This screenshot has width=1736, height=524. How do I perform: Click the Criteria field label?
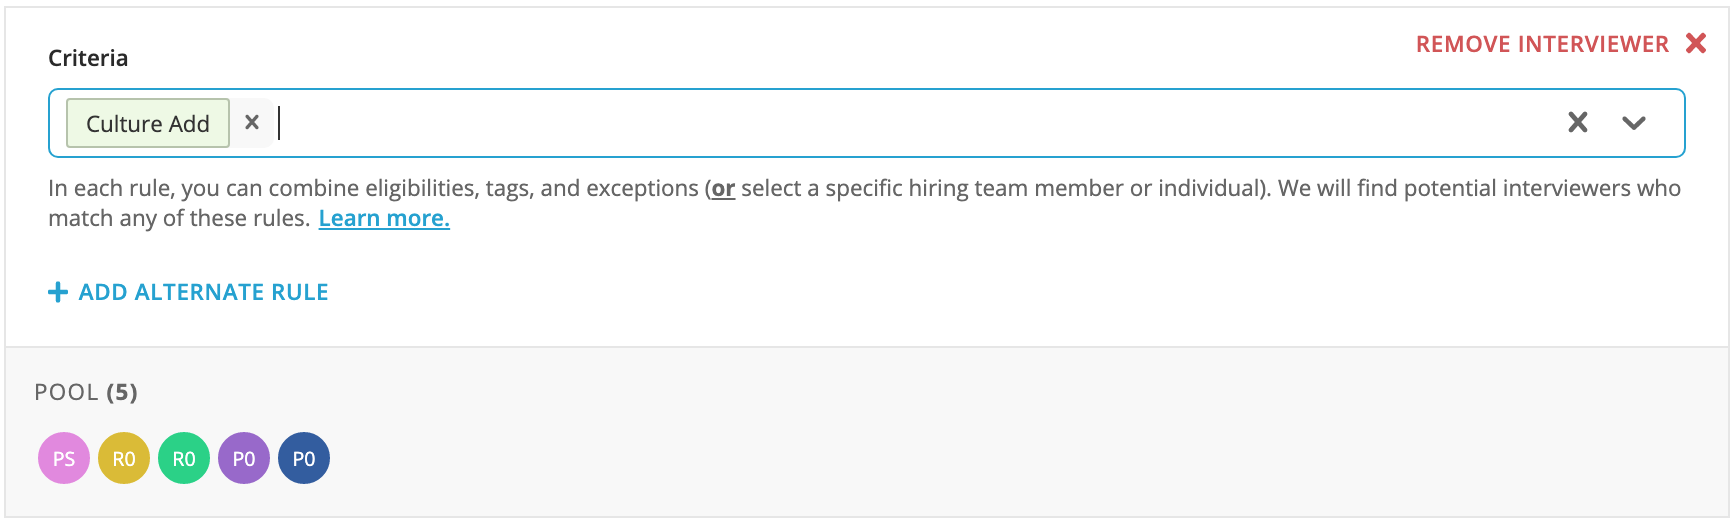tap(88, 58)
